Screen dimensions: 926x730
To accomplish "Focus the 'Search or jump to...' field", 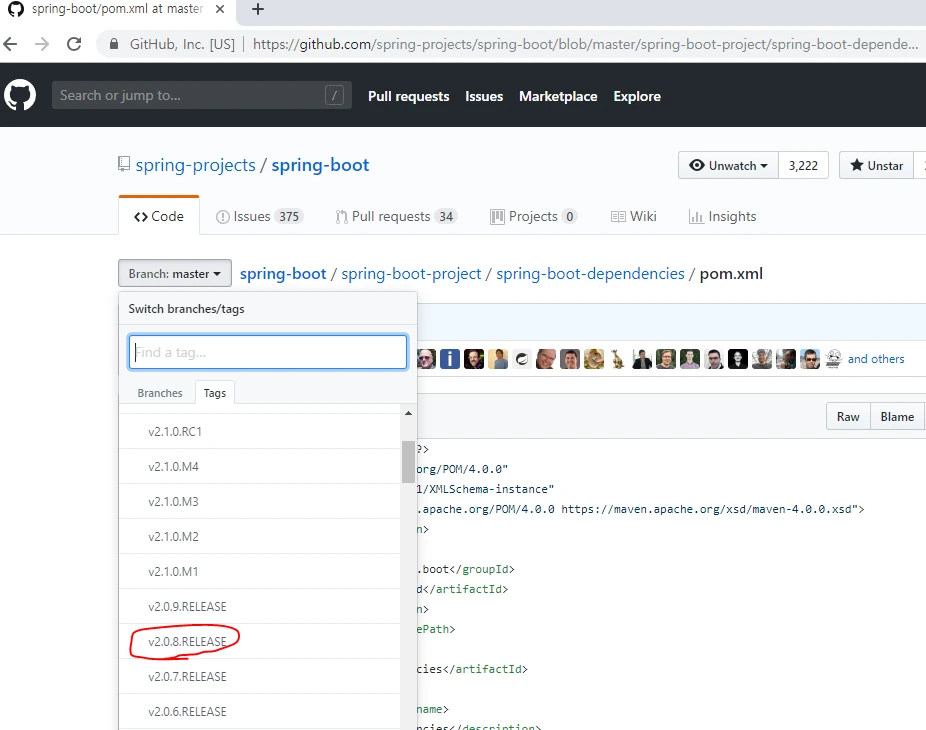I will (x=202, y=95).
